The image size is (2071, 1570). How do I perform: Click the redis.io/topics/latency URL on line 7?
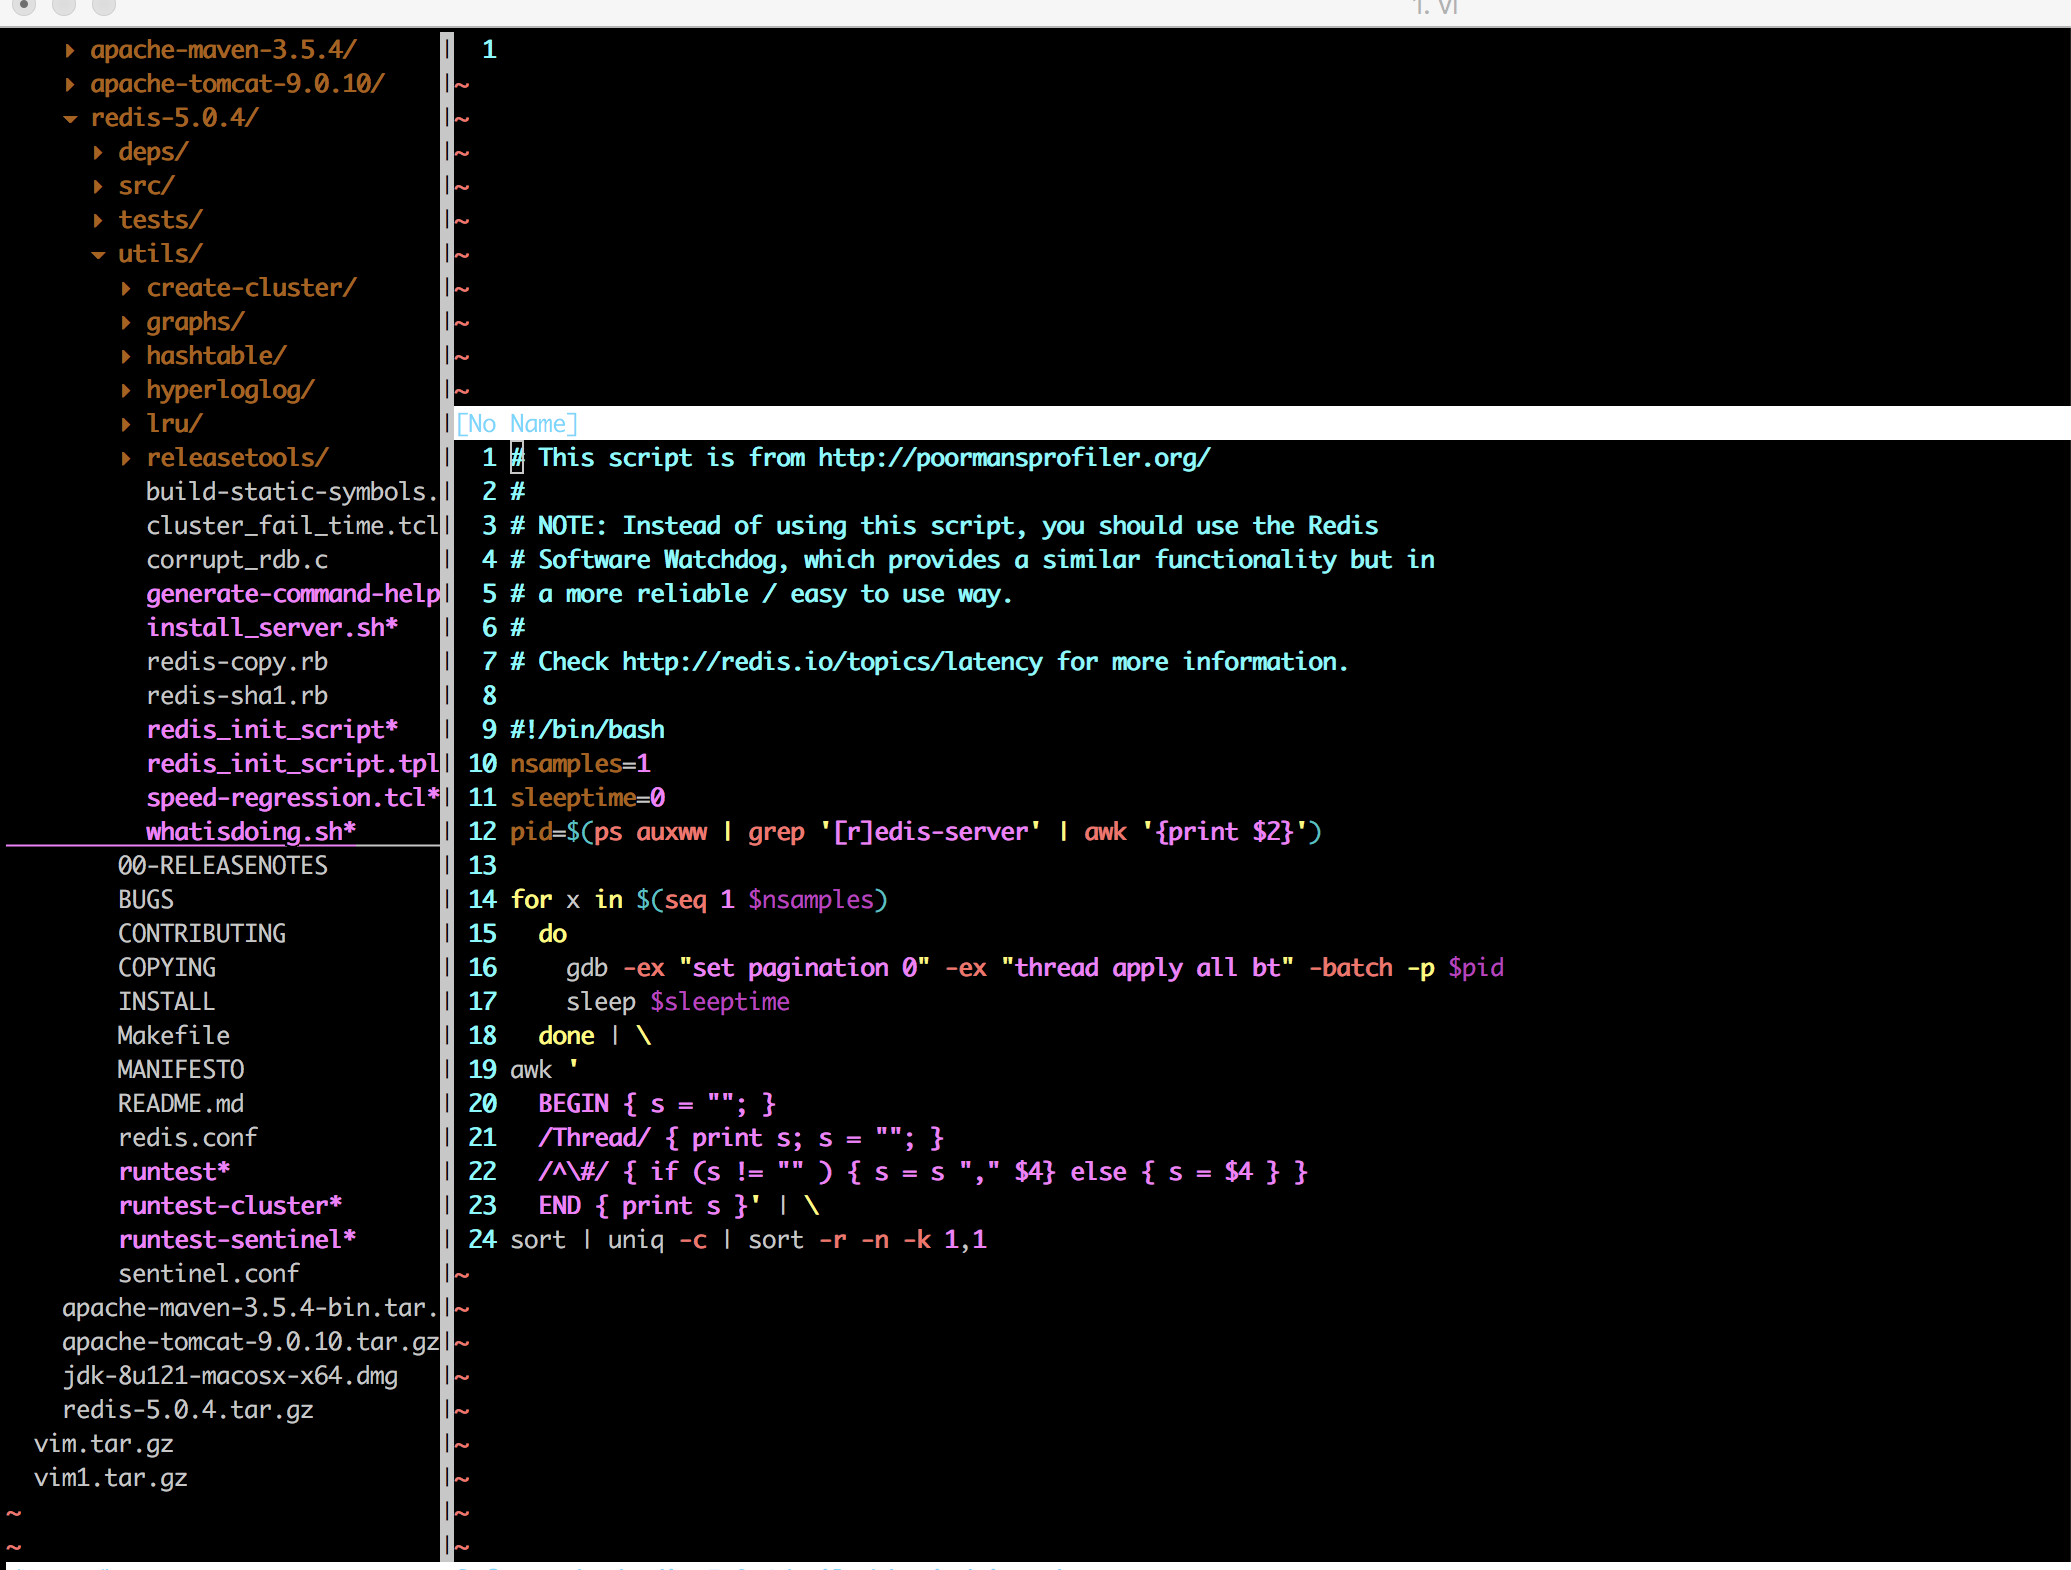tap(832, 662)
